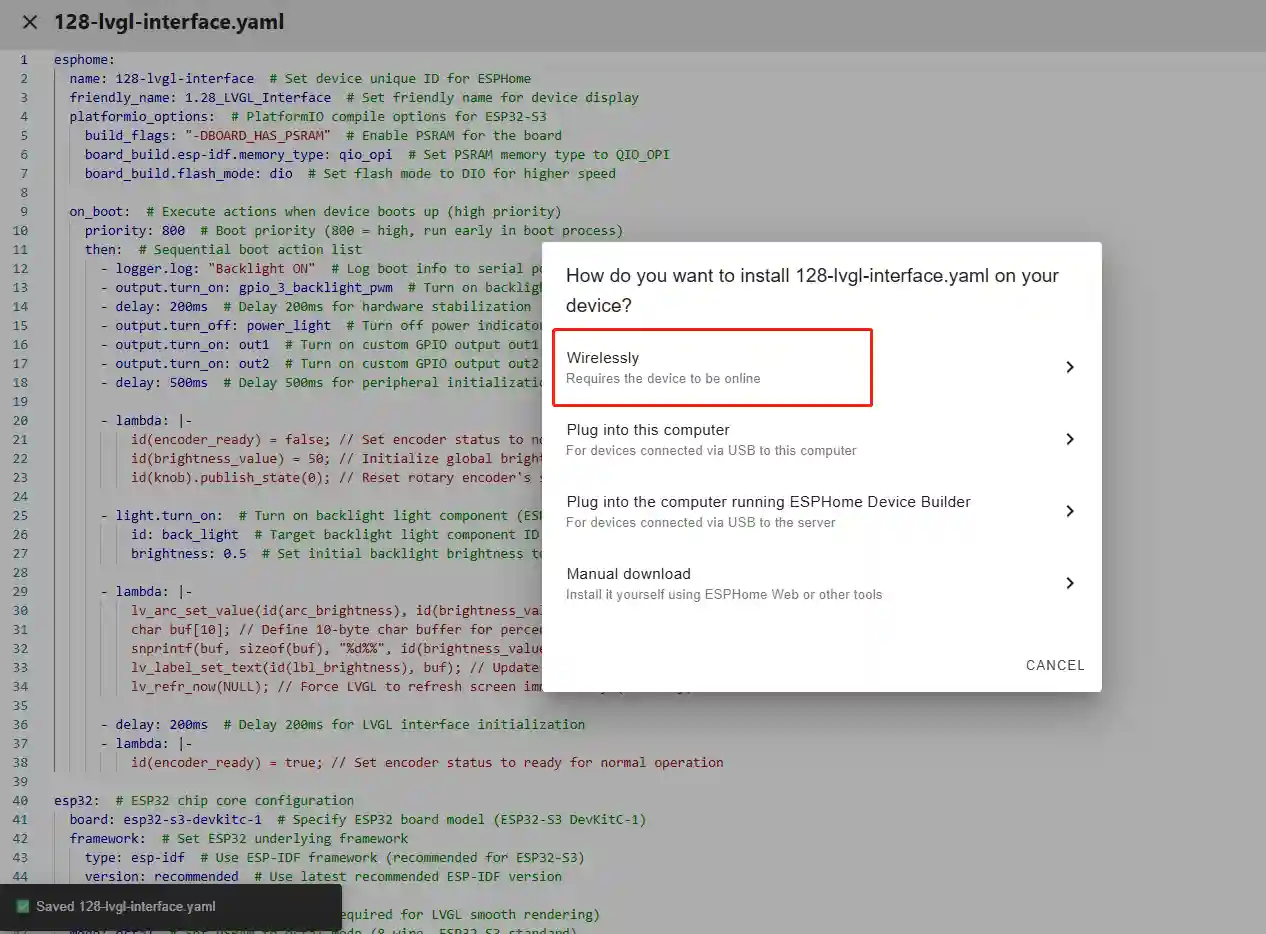Select Plug into this computer

tap(710, 439)
